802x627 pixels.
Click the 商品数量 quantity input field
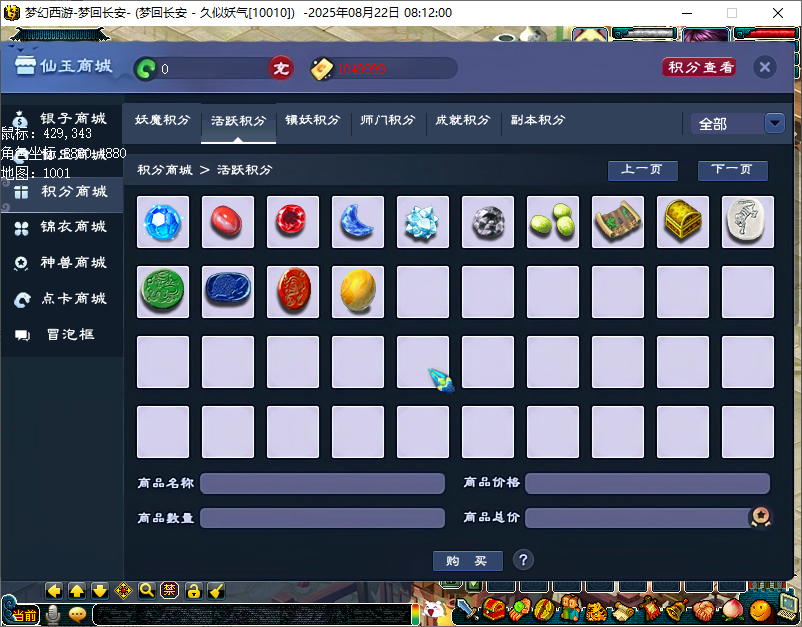click(x=322, y=518)
